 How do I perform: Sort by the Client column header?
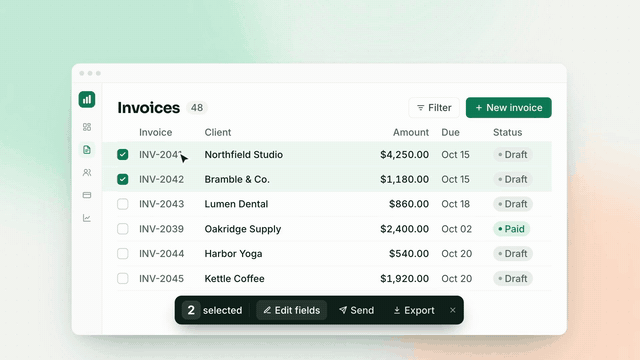(x=218, y=132)
